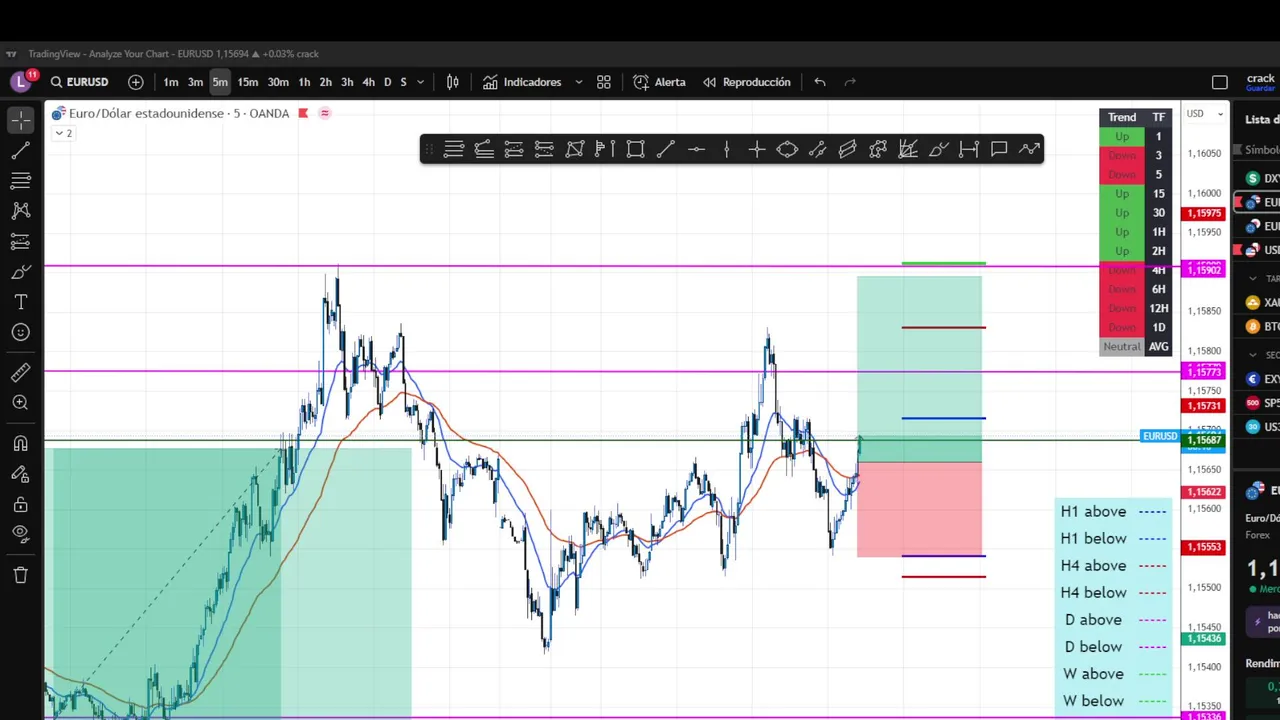Image resolution: width=1280 pixels, height=720 pixels.
Task: Pick the vertical line tool in favorites bar
Action: click(727, 149)
